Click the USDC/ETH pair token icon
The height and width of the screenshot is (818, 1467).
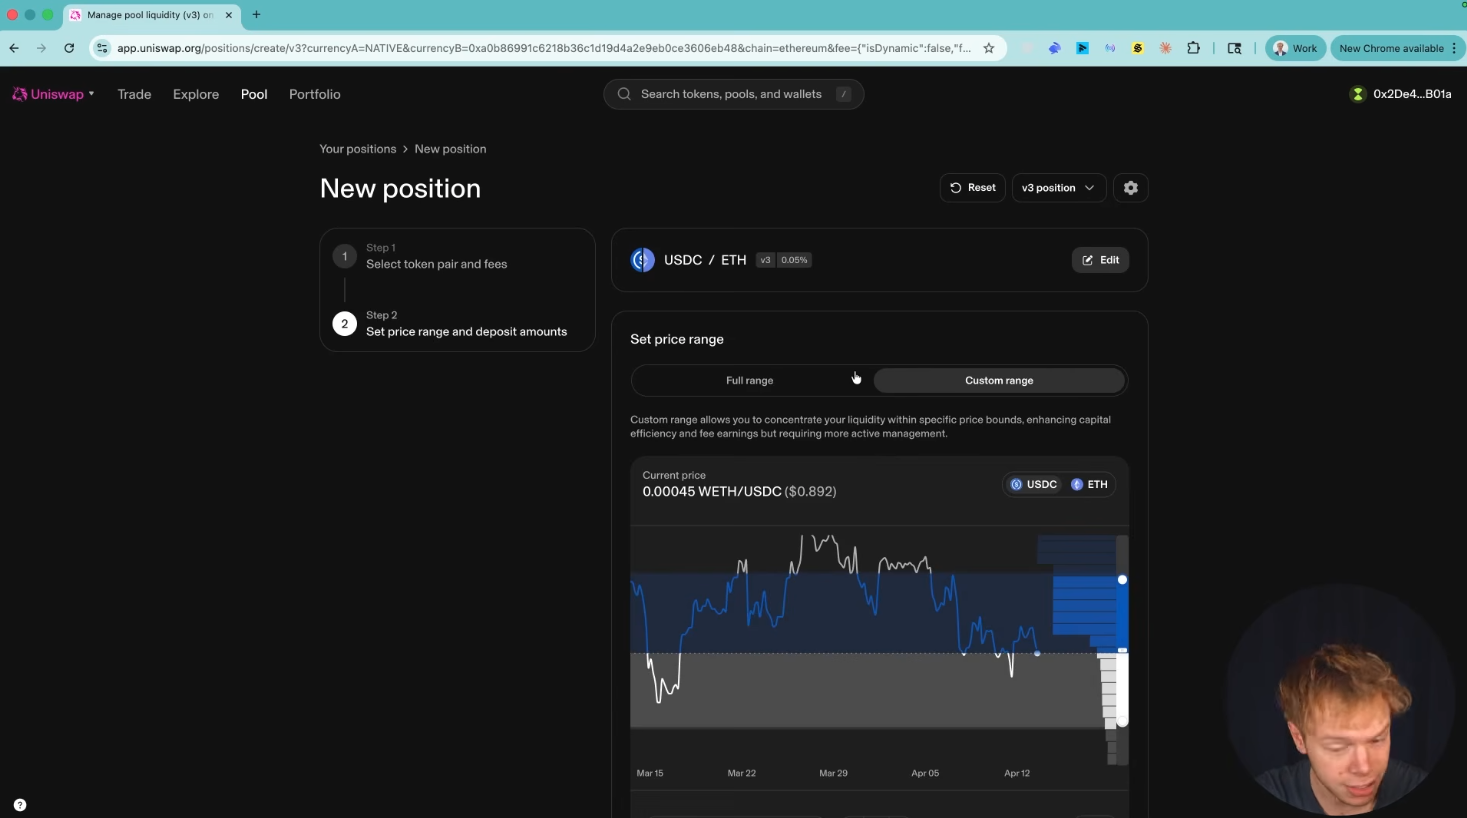pos(643,260)
